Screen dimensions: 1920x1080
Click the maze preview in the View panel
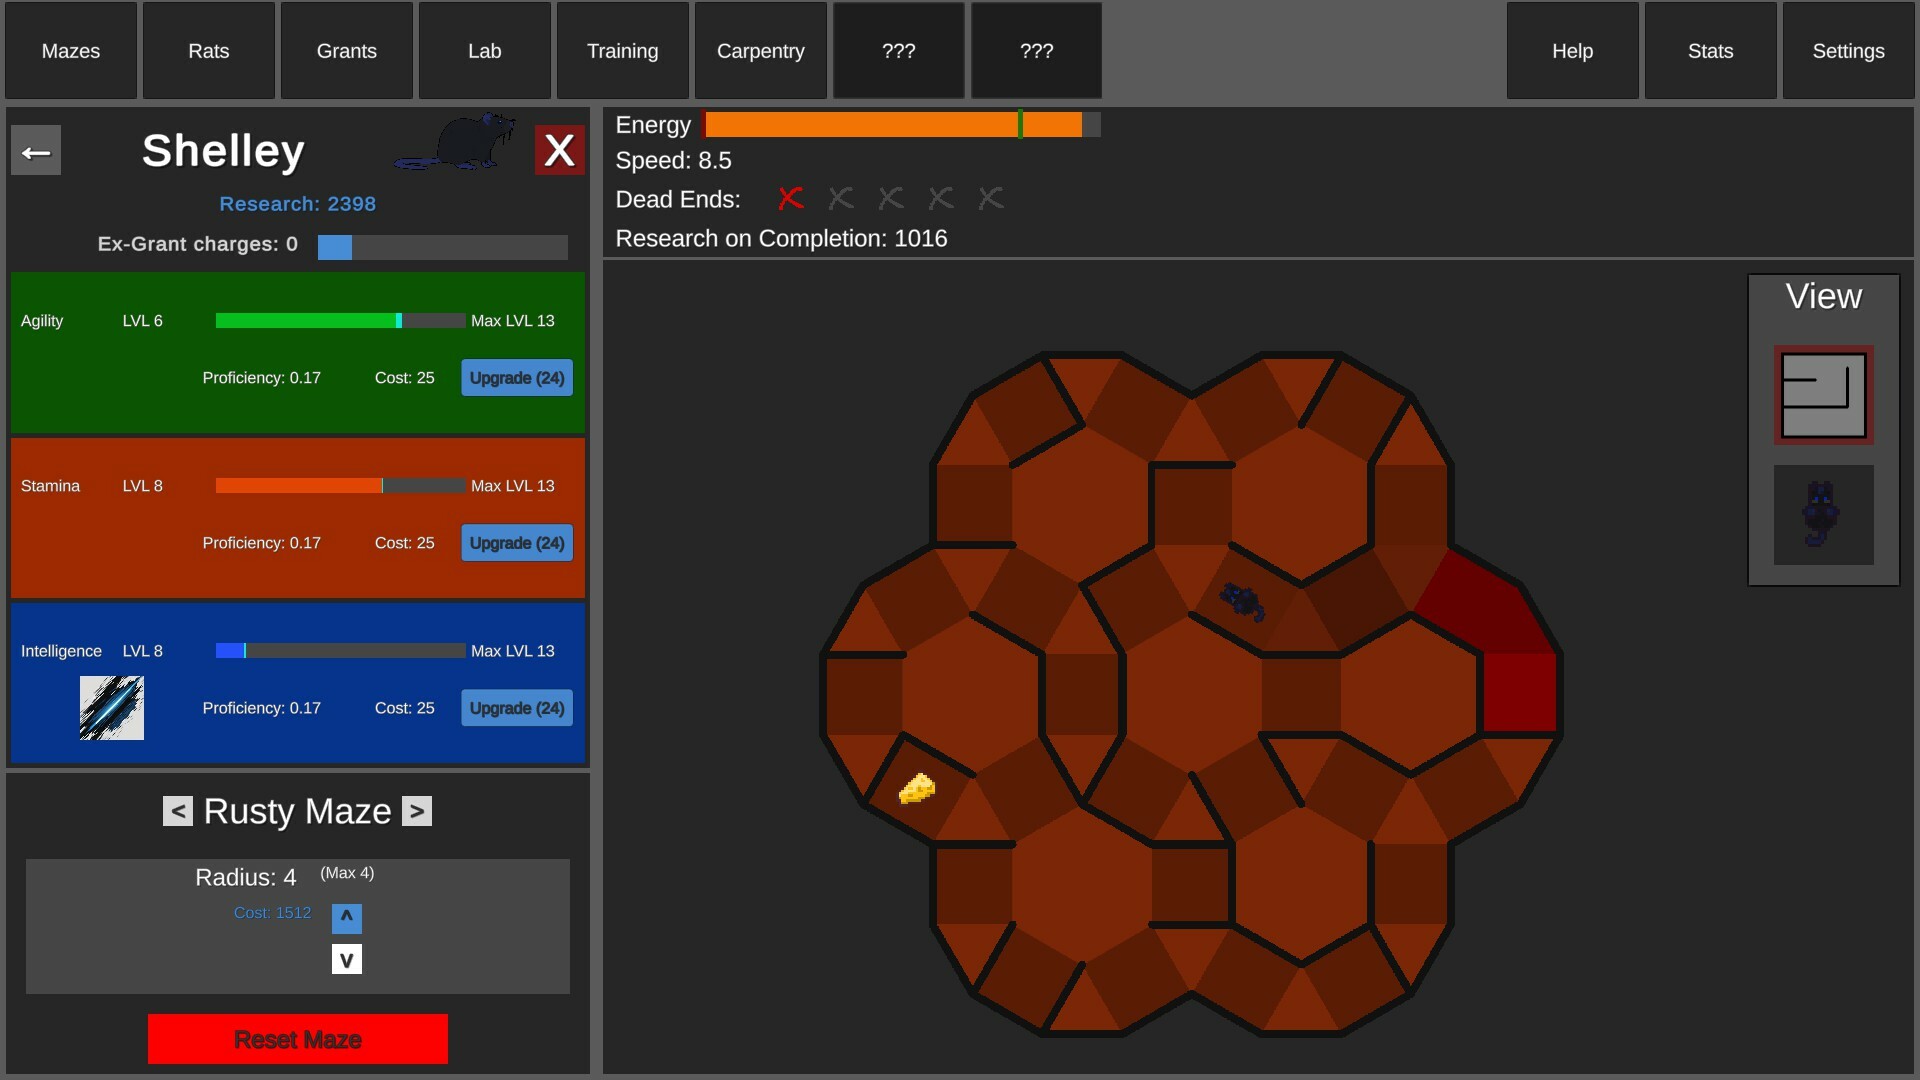pyautogui.click(x=1823, y=394)
